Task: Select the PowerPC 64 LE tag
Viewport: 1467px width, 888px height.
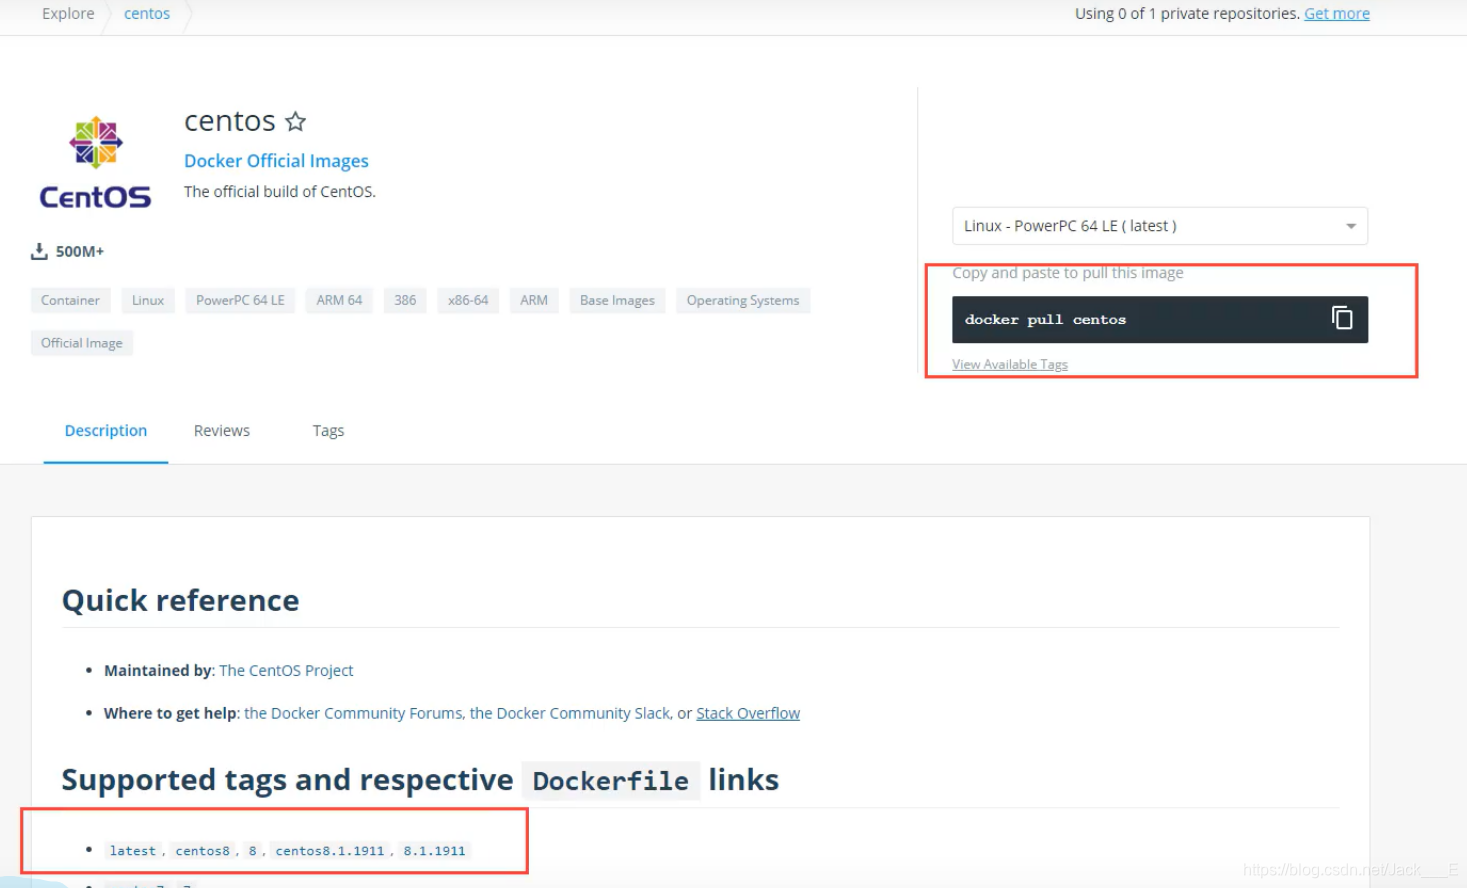Action: pos(240,300)
